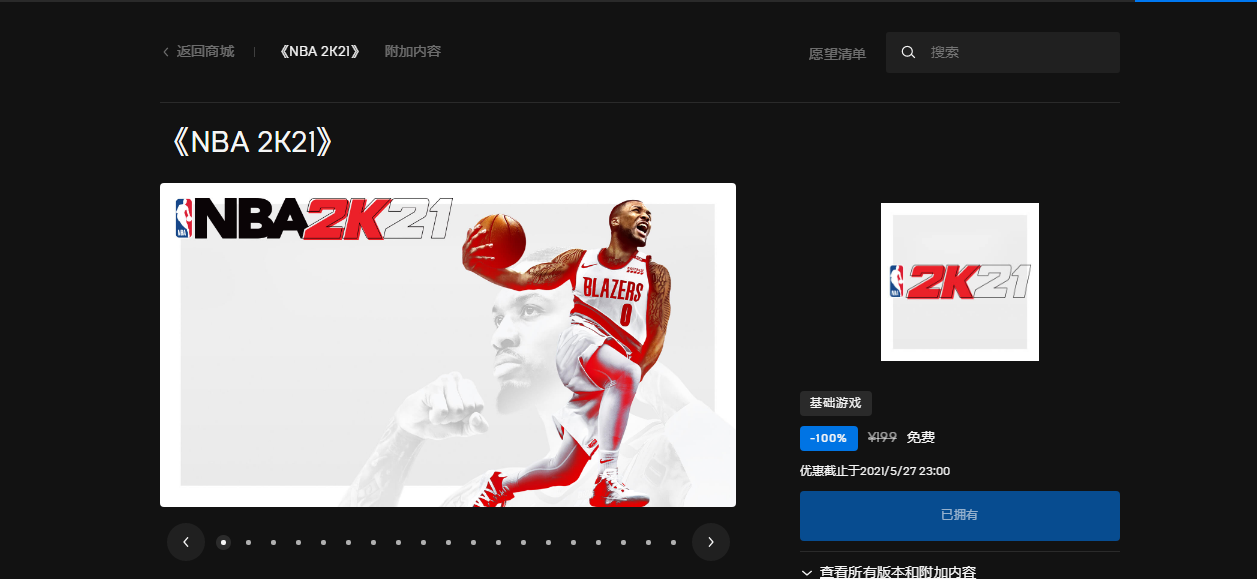Click inside the 搜索 search field

point(1000,52)
